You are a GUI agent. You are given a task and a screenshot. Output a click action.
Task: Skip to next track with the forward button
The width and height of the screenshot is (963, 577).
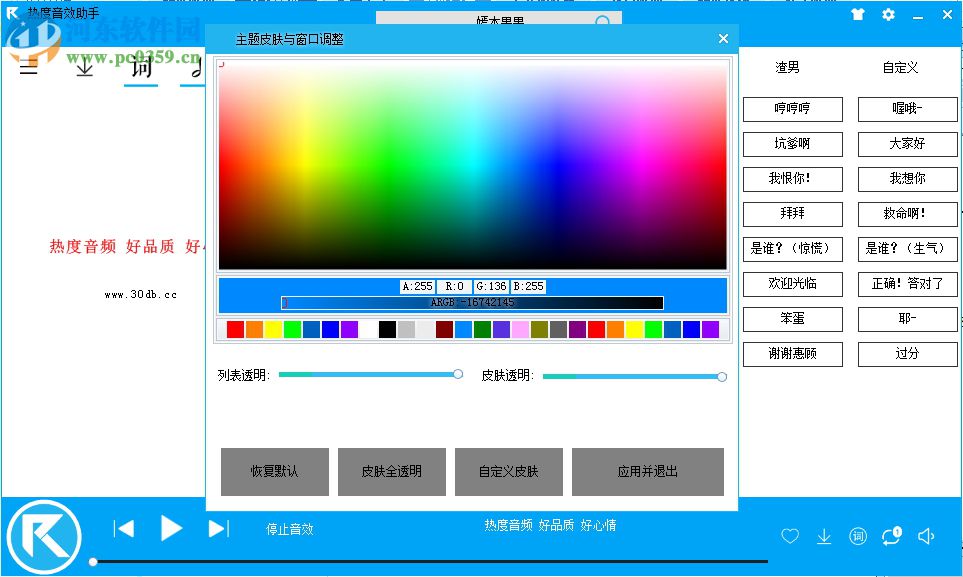click(217, 529)
